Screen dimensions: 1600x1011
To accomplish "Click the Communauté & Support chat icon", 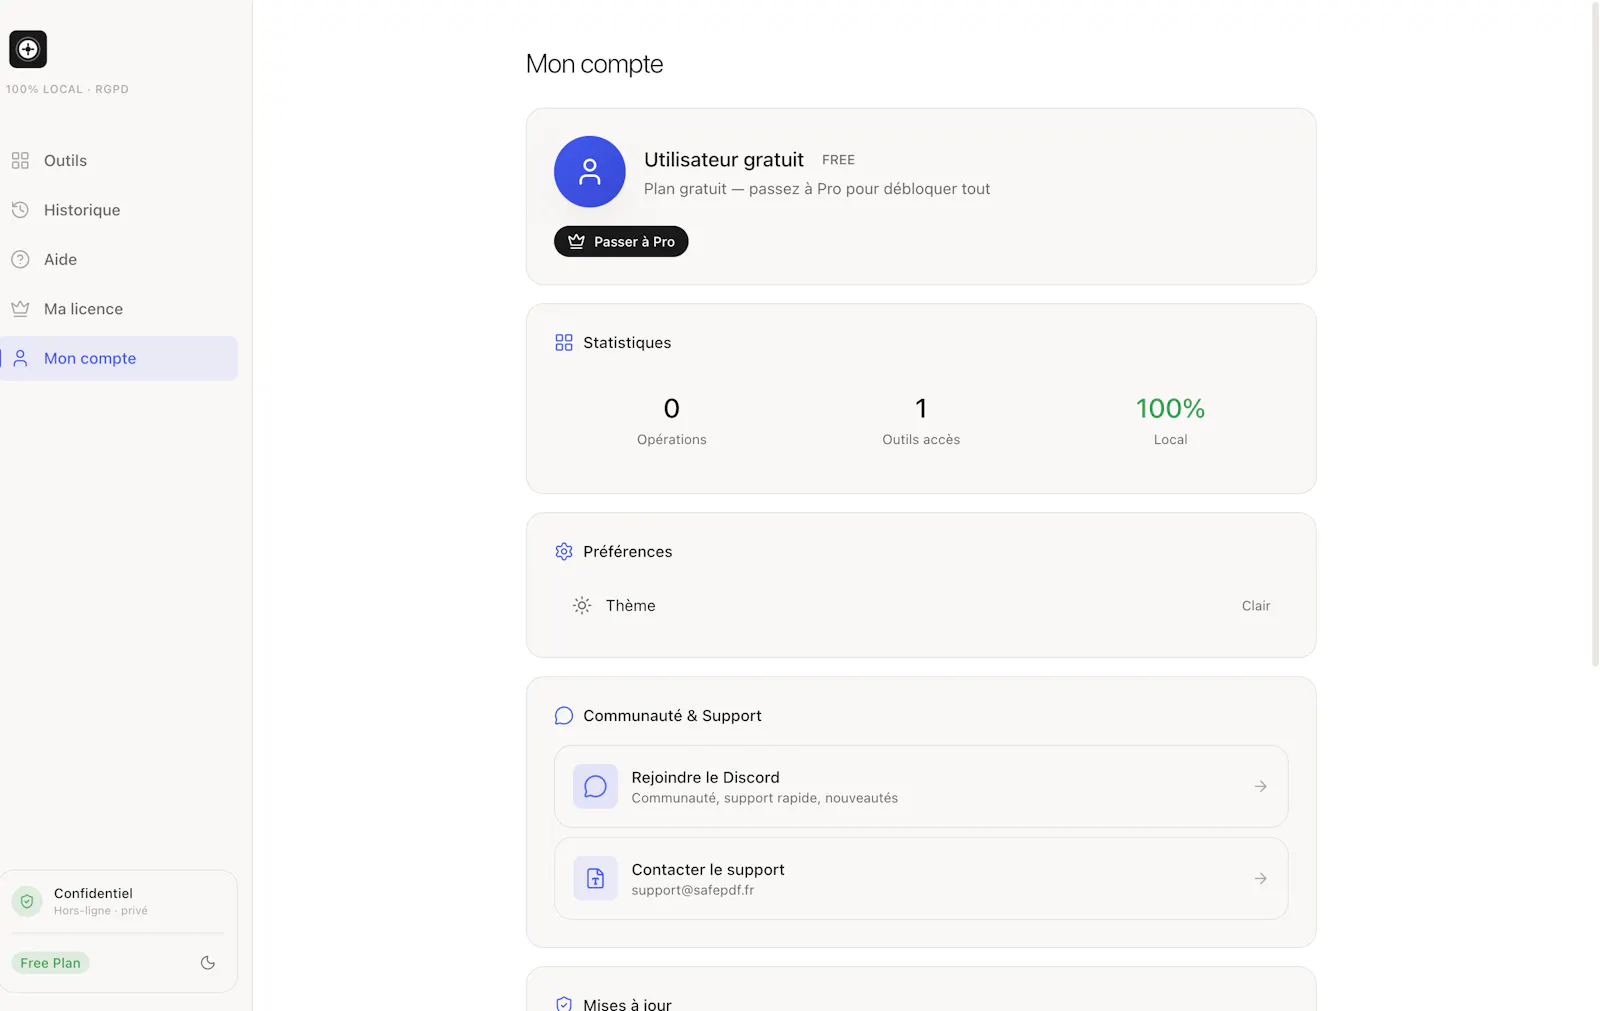I will (564, 716).
